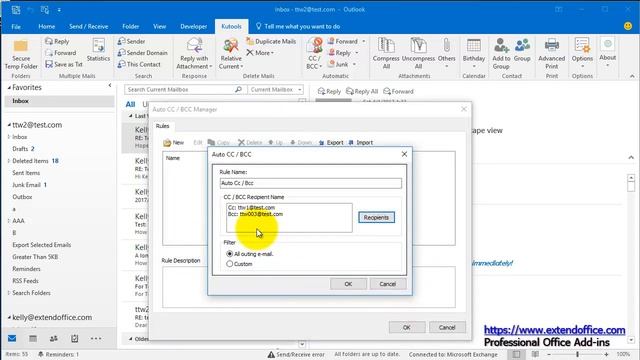Image resolution: width=640 pixels, height=360 pixels.
Task: Open Automatic Forward dropdown arrow
Action: tap(364, 41)
